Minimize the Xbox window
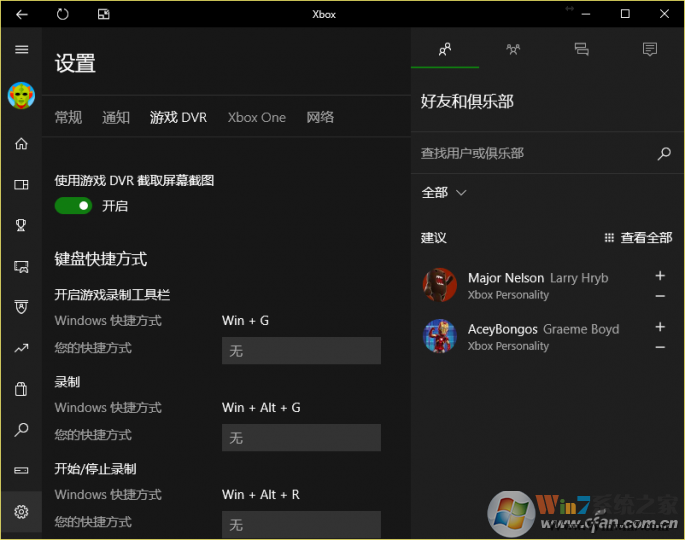 coord(586,14)
